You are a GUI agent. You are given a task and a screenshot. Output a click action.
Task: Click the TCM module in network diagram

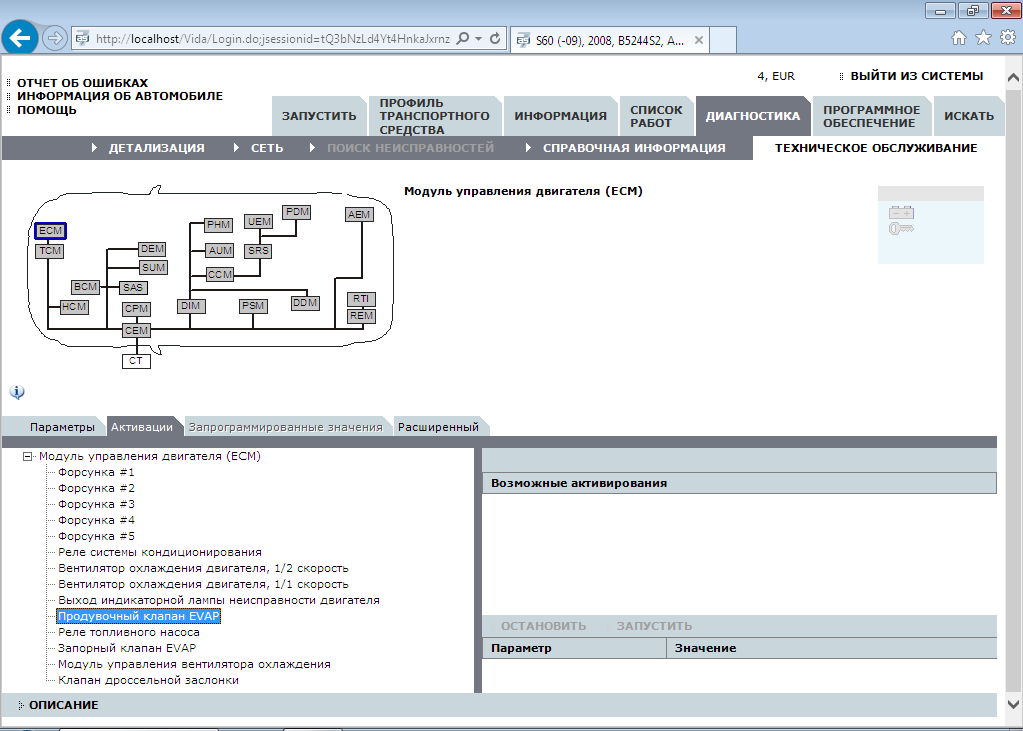click(x=50, y=251)
